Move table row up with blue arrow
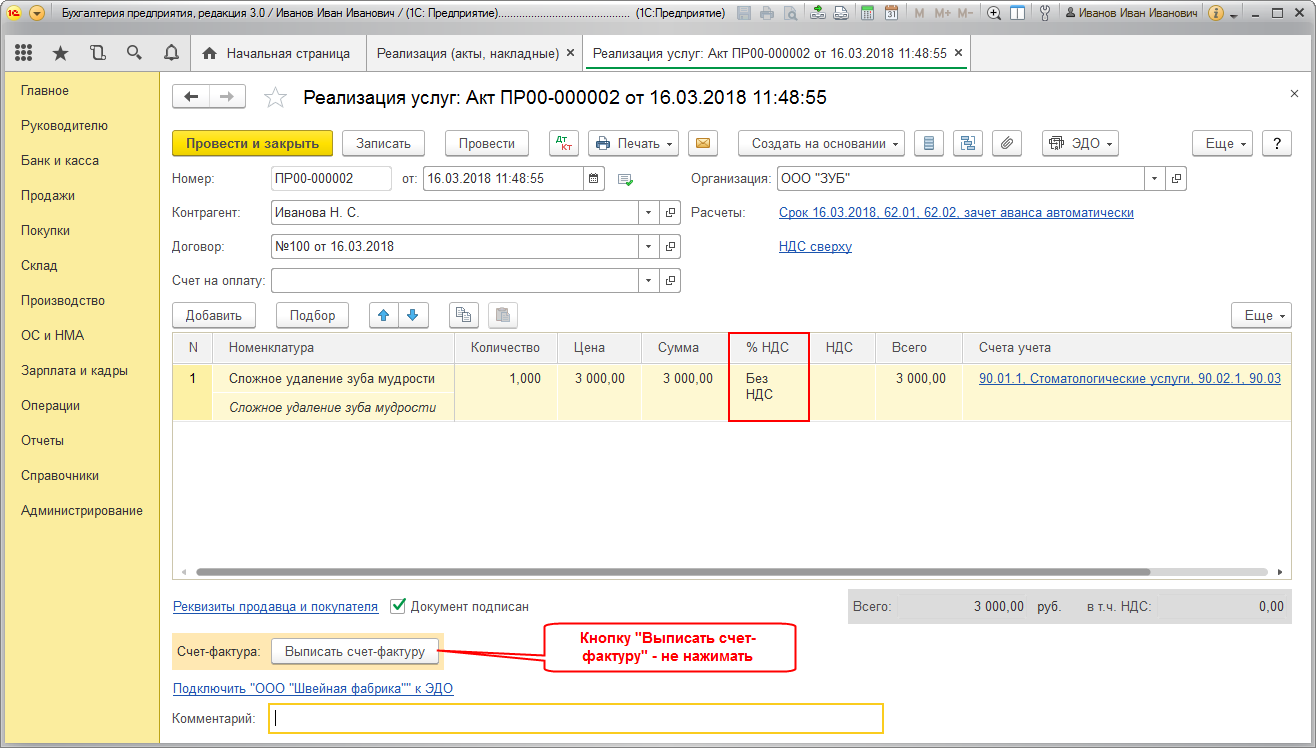The image size is (1316, 748). point(383,315)
